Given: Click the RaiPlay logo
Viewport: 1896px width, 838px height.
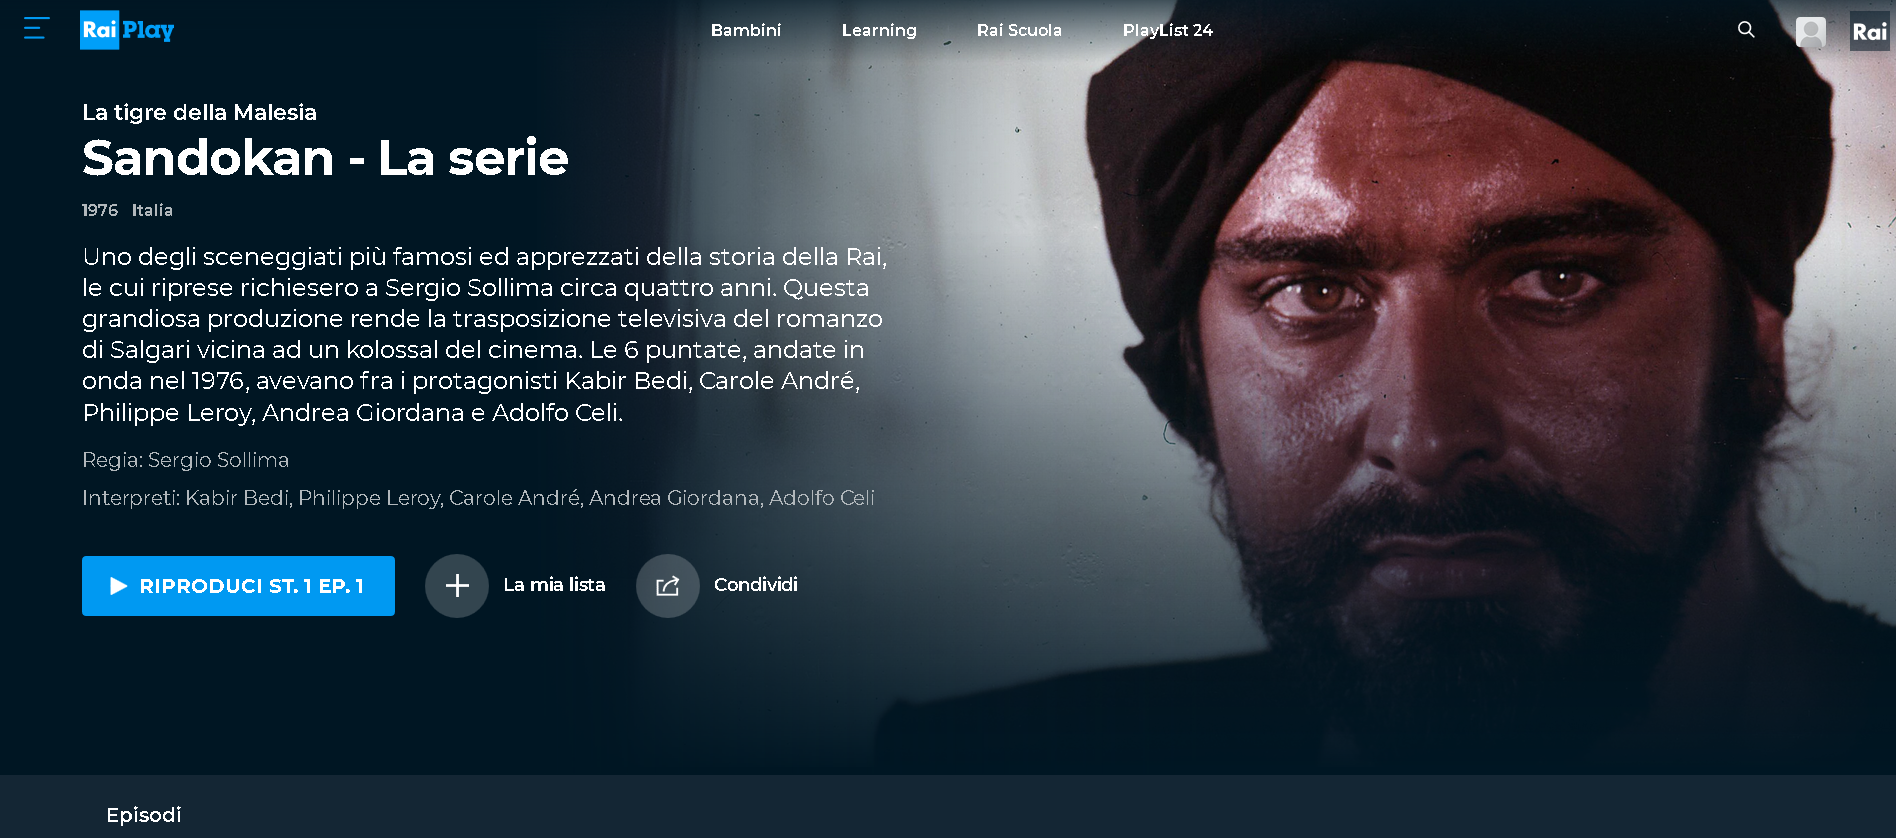Looking at the screenshot, I should pyautogui.click(x=127, y=30).
